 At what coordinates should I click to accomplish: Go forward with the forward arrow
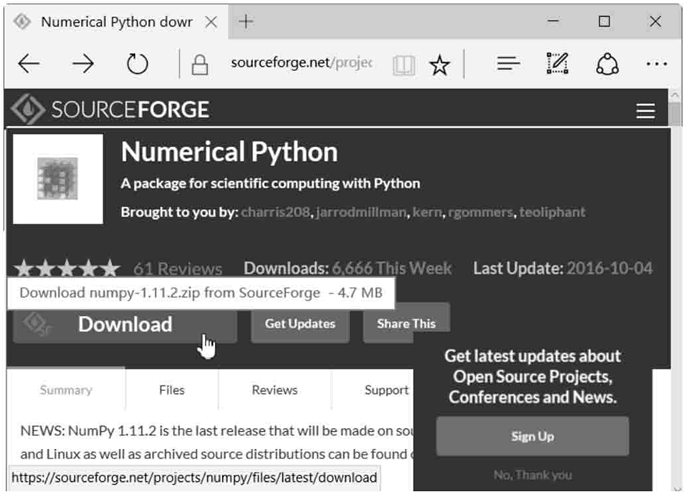[83, 64]
